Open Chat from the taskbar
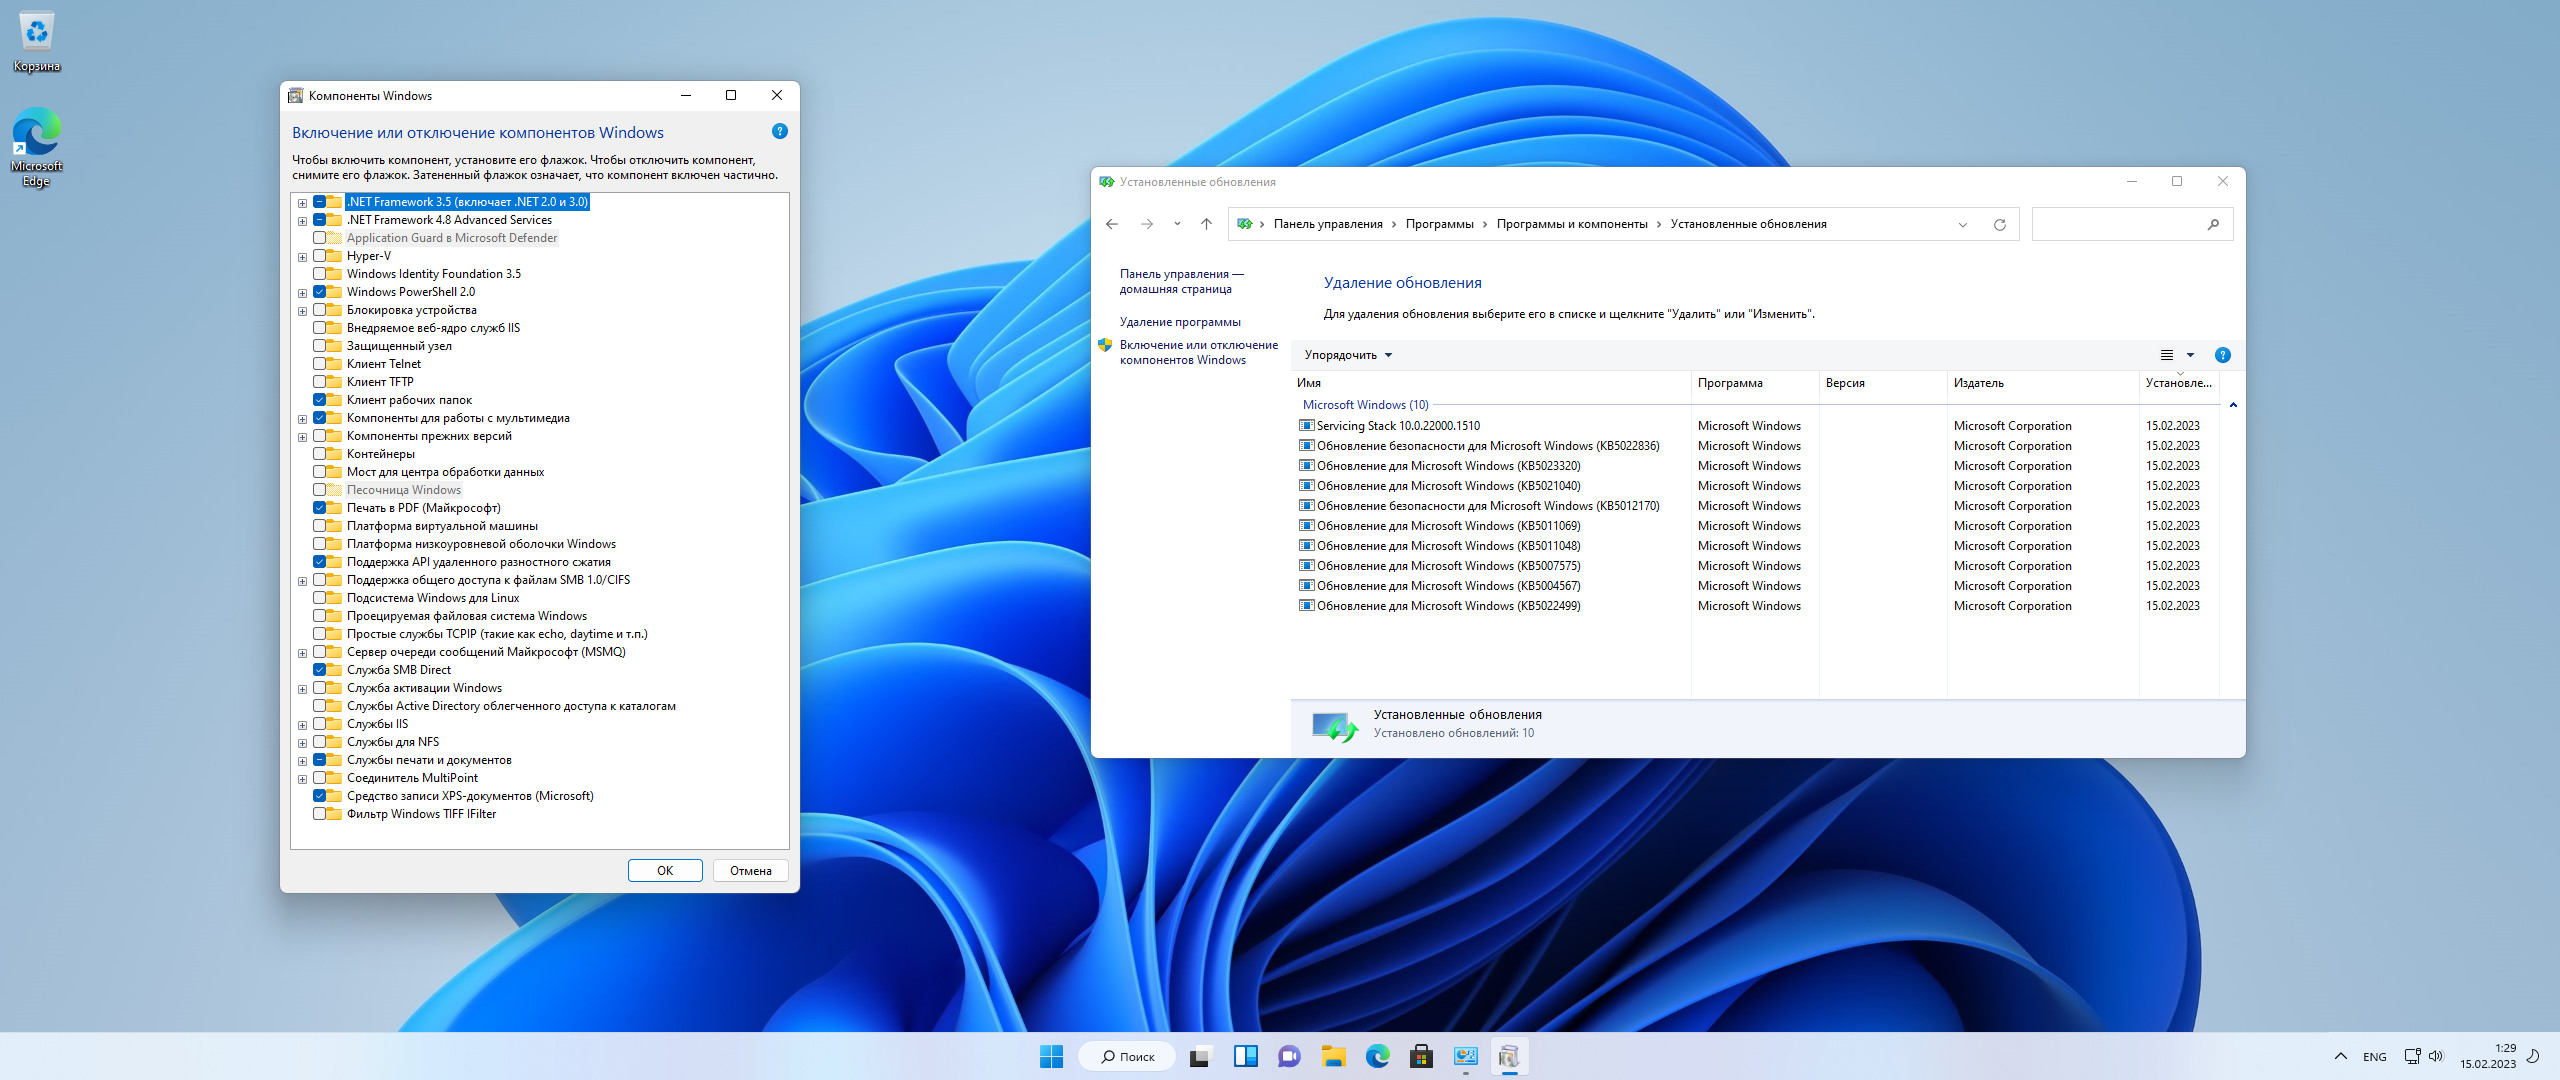Image resolution: width=2560 pixels, height=1080 pixels. point(1289,1056)
